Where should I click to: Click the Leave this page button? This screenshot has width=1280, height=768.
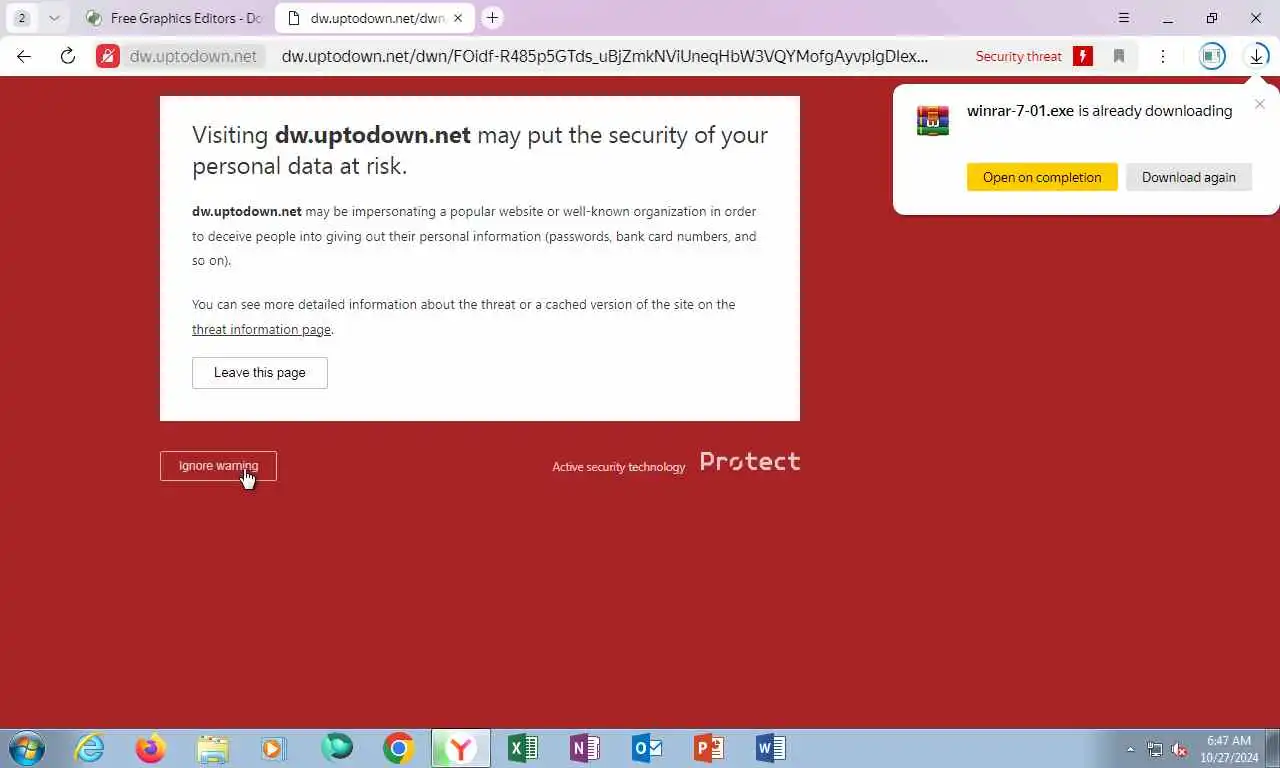coord(260,372)
